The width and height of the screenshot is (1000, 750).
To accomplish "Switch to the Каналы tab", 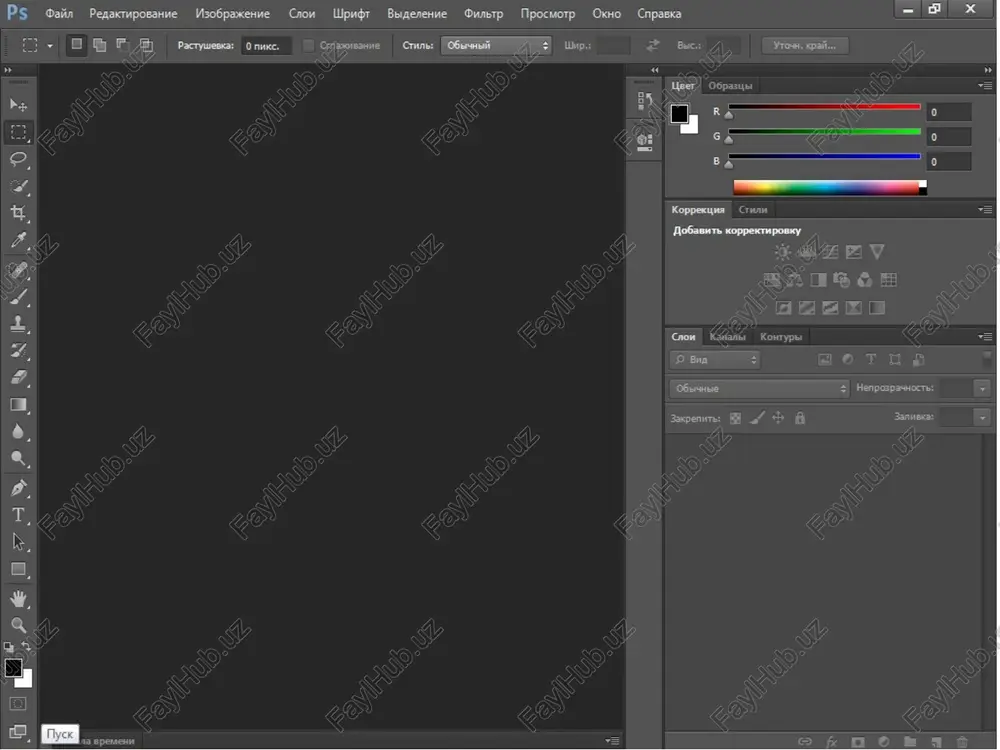I will [x=728, y=337].
